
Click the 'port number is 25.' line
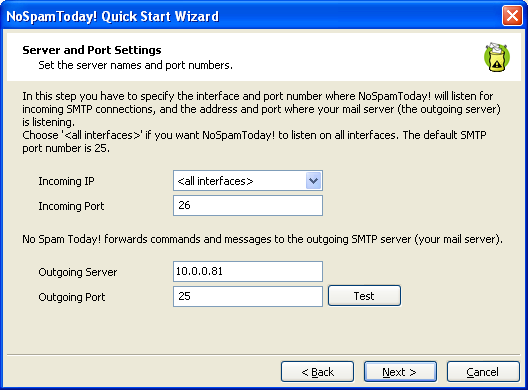(66, 148)
